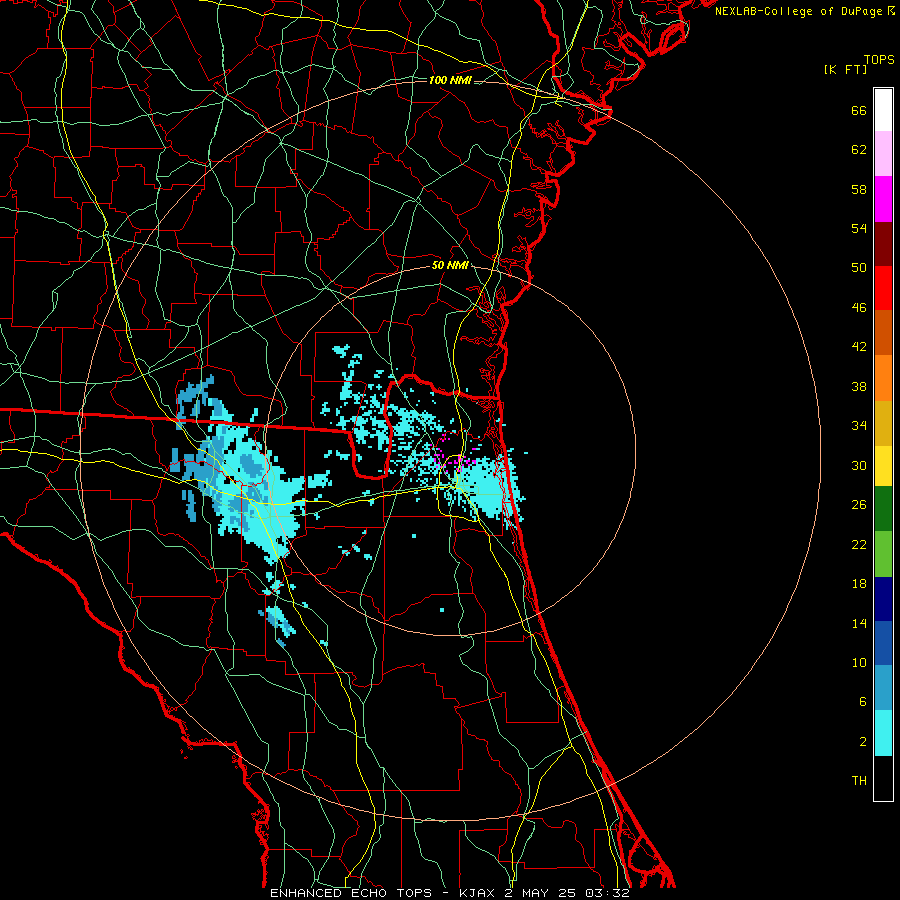Click the white swatch in the tops legend
The height and width of the screenshot is (900, 900).
(x=883, y=110)
